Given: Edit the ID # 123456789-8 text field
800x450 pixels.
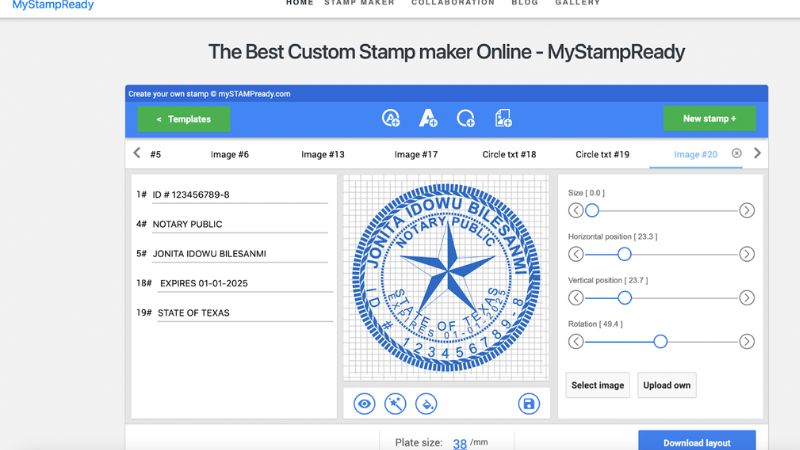Looking at the screenshot, I should (239, 194).
